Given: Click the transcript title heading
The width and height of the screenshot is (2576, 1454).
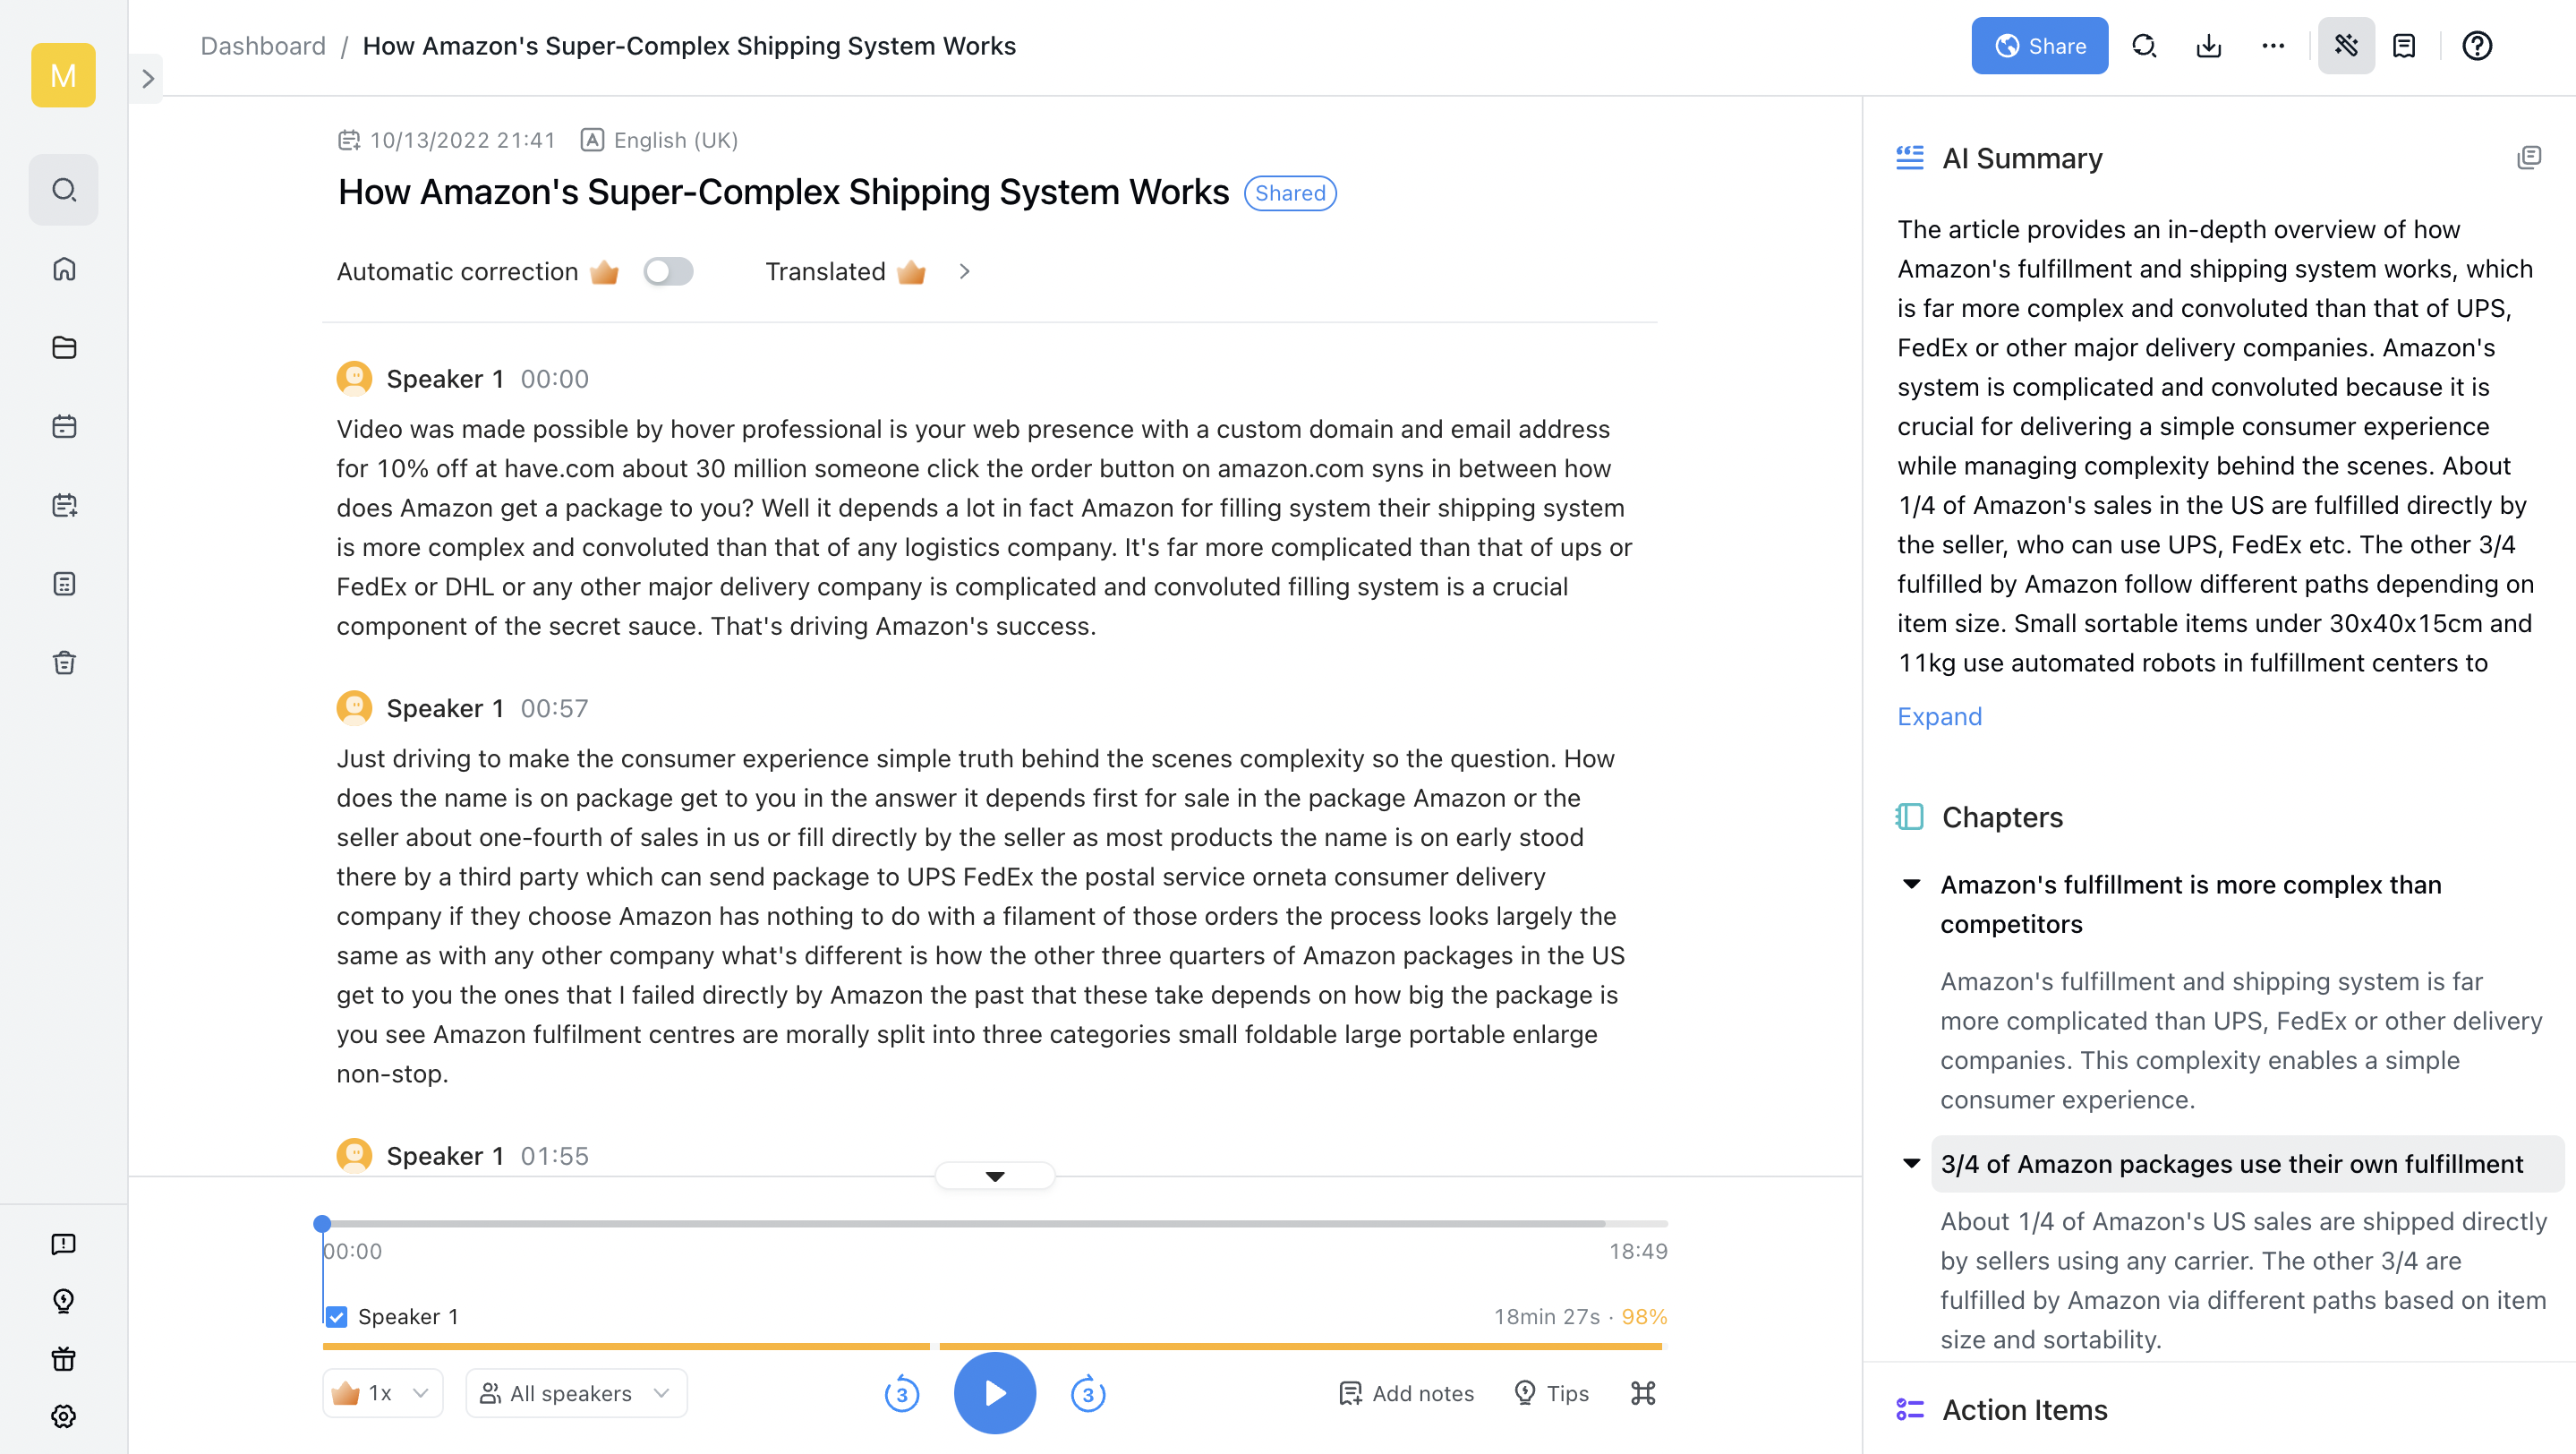Looking at the screenshot, I should [x=783, y=192].
